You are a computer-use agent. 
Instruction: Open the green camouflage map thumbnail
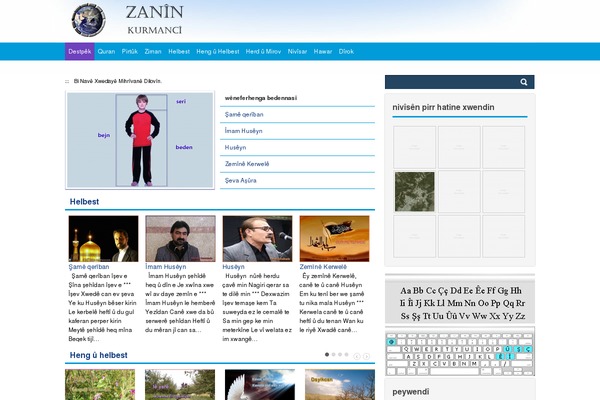tap(414, 191)
